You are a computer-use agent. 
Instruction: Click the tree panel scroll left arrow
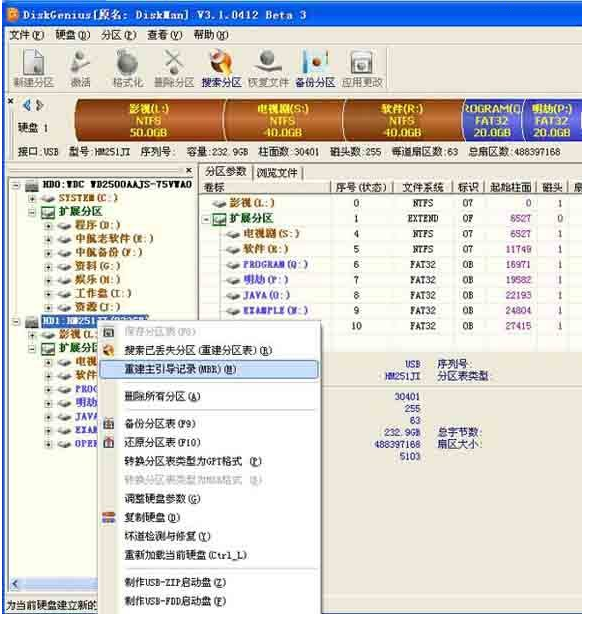tap(15, 584)
